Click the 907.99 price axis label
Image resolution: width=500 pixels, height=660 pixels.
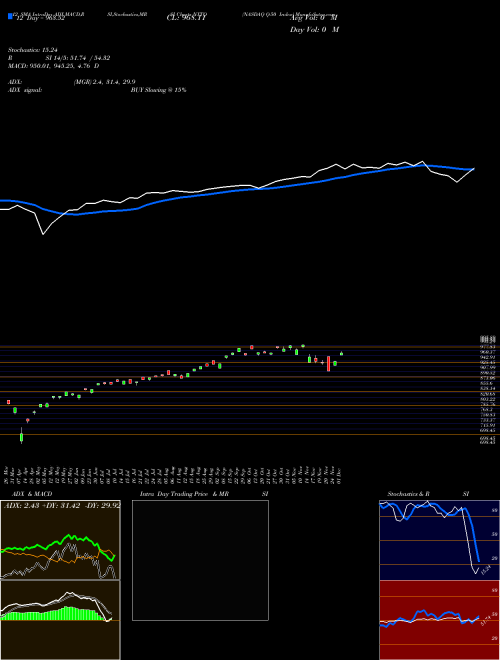pyautogui.click(x=489, y=367)
